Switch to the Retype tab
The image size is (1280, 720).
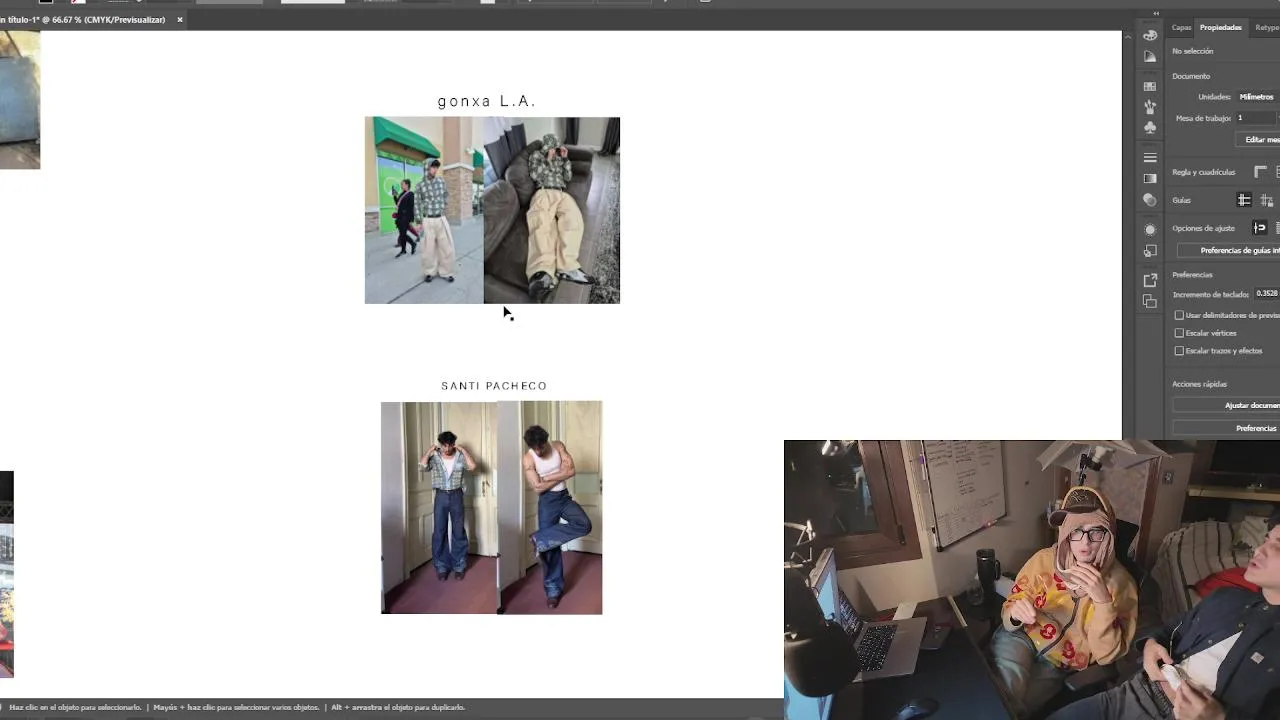point(1267,27)
